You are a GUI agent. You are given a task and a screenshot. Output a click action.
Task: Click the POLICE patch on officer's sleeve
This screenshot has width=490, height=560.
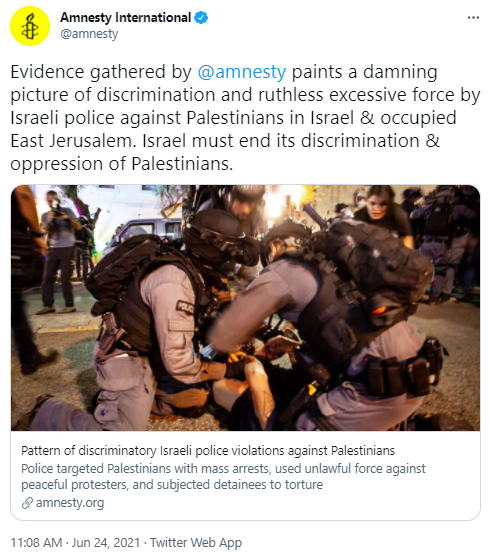185,307
